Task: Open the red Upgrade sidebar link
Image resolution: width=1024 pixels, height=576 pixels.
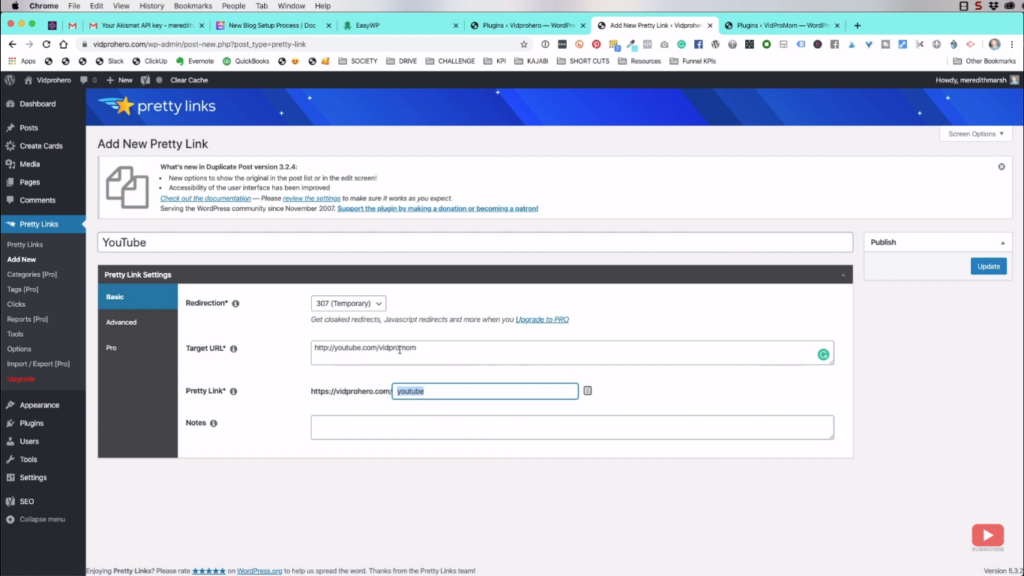Action: 21,379
